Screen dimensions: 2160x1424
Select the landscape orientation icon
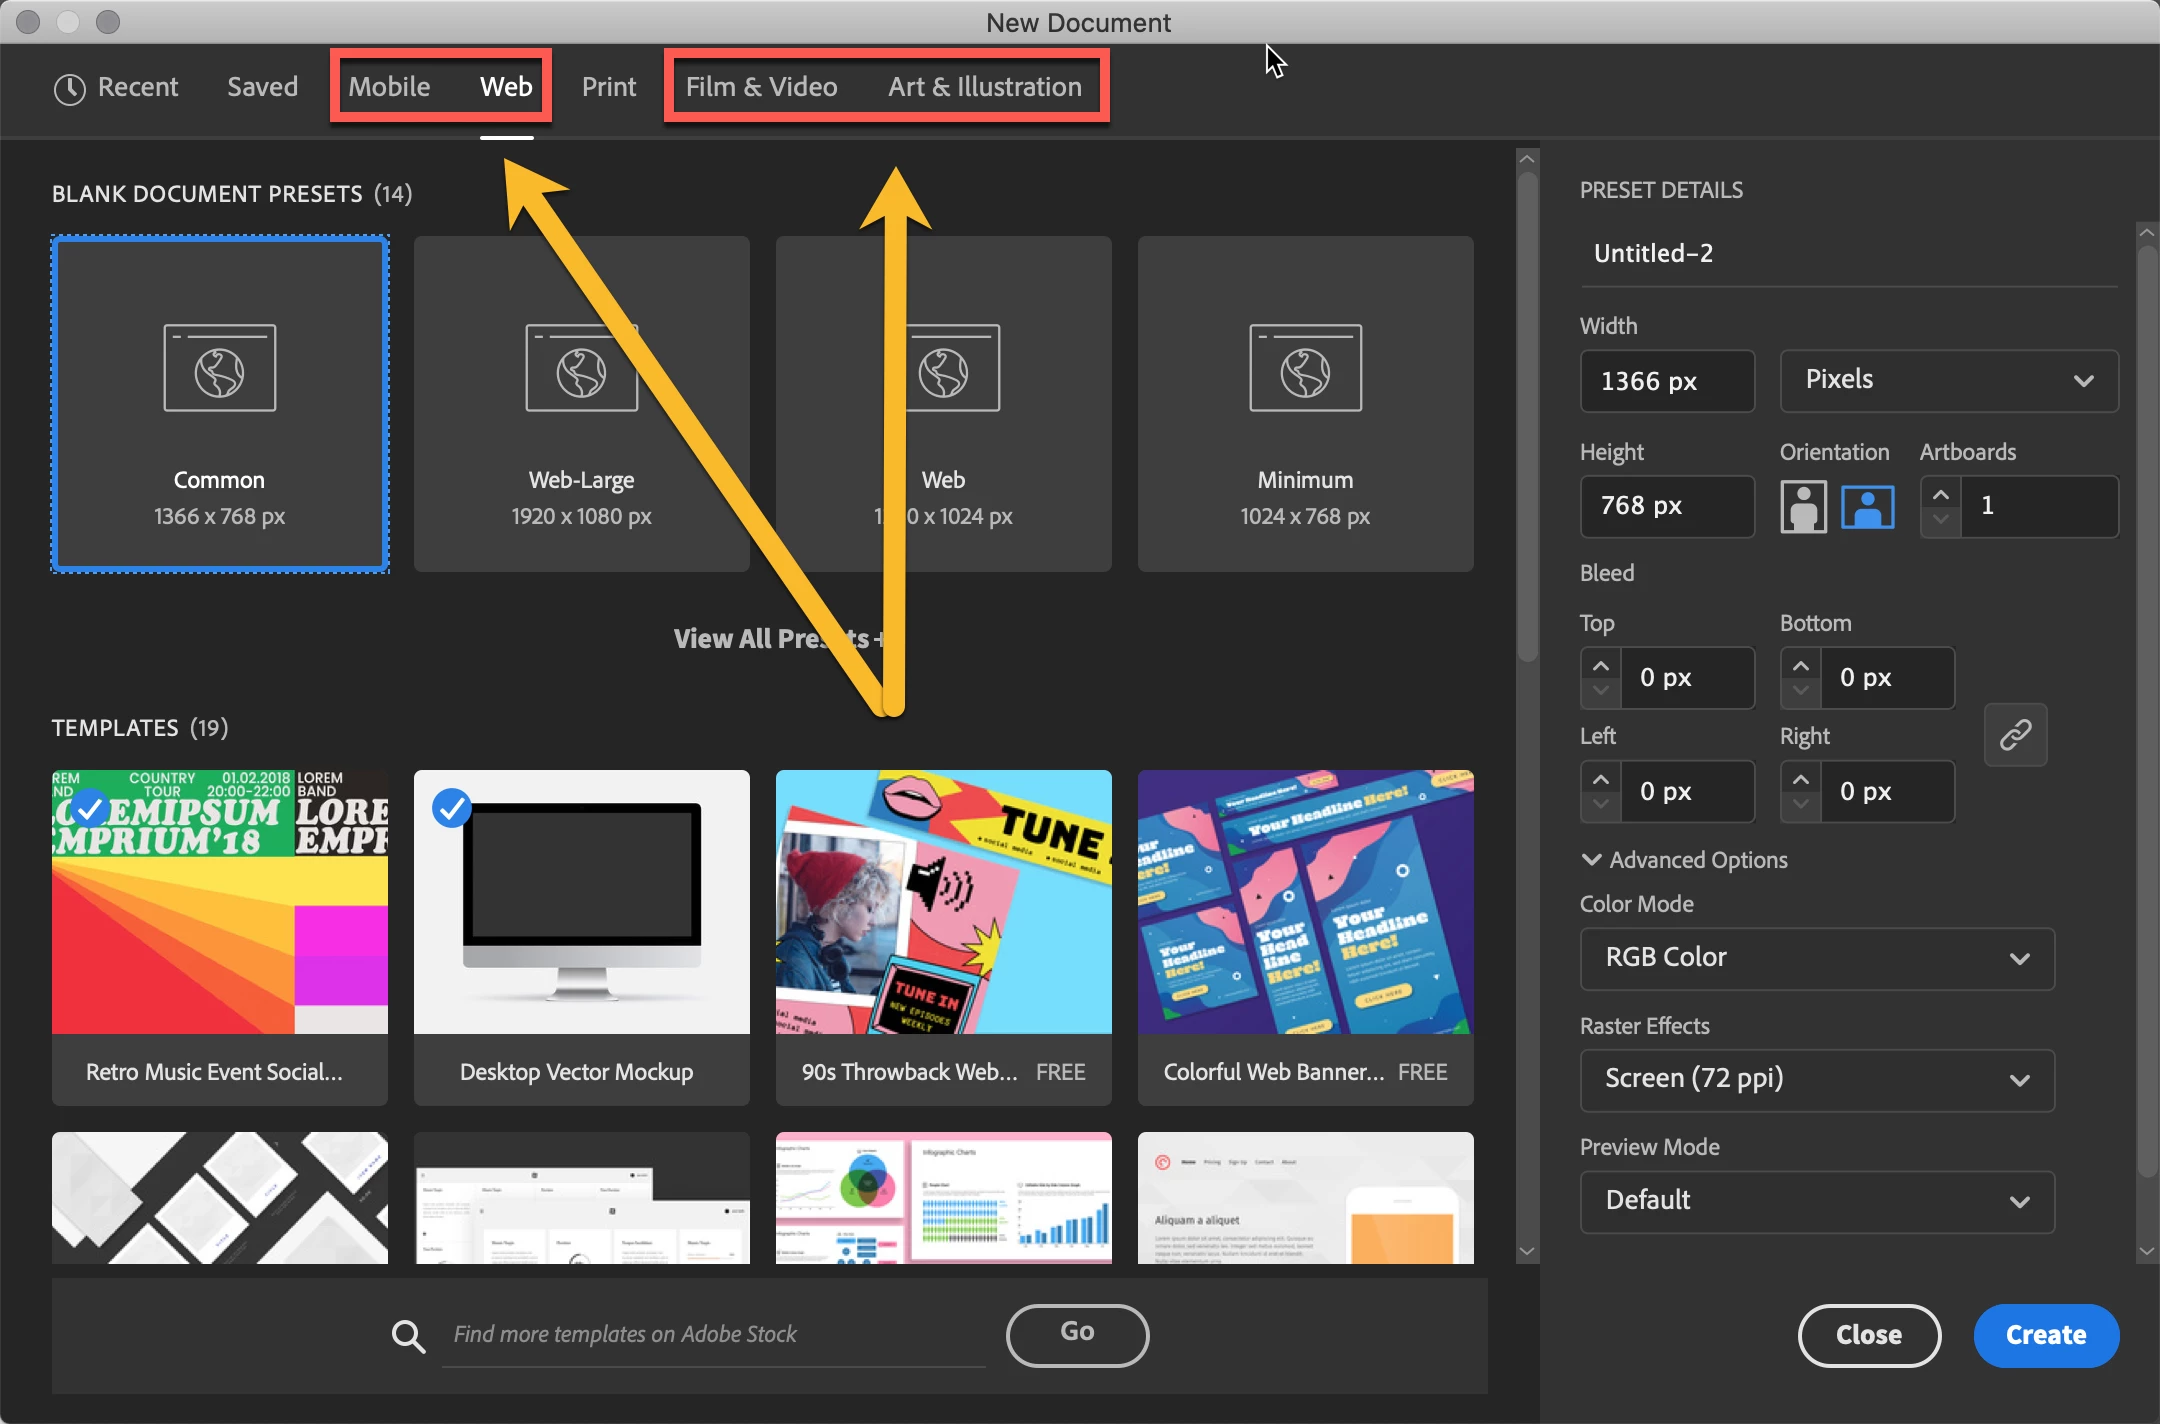pyautogui.click(x=1867, y=506)
